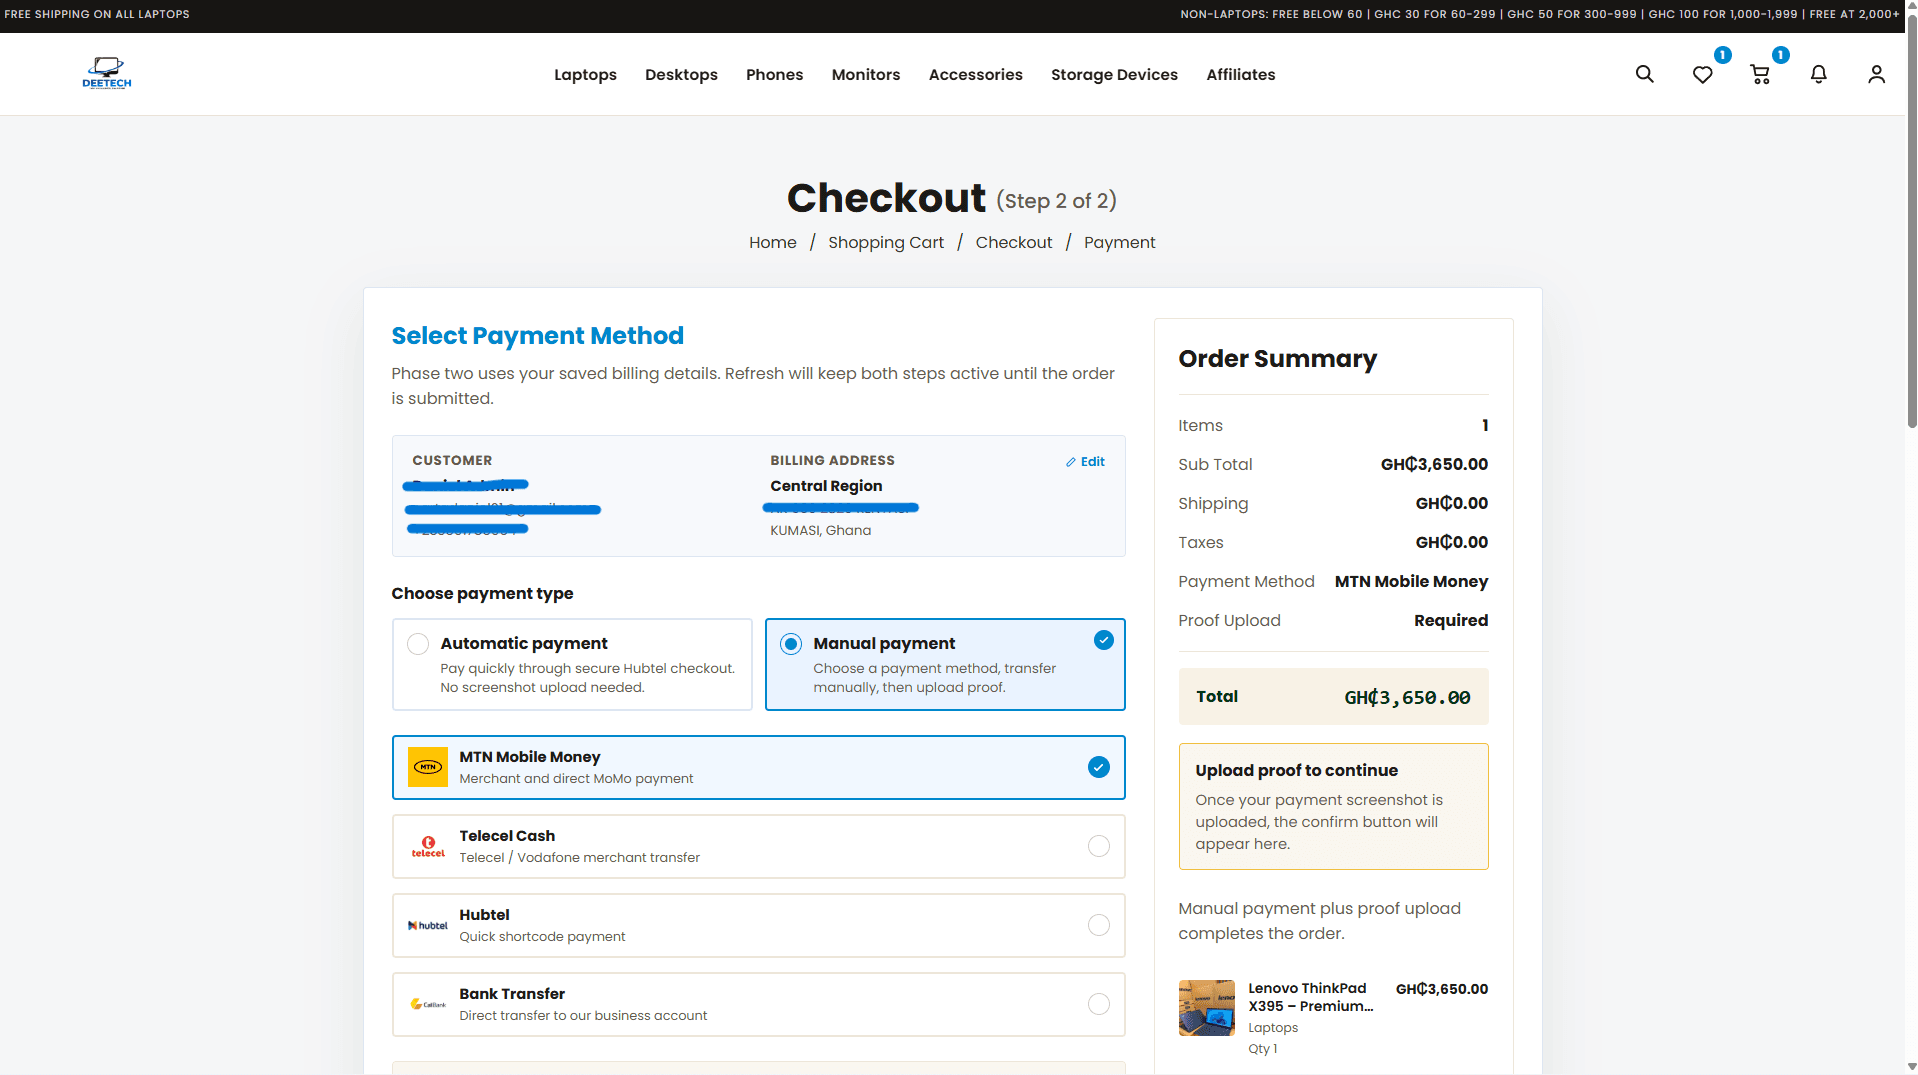Choose the Hubtel payment radio button
This screenshot has height=1075, width=1918.
click(x=1098, y=925)
